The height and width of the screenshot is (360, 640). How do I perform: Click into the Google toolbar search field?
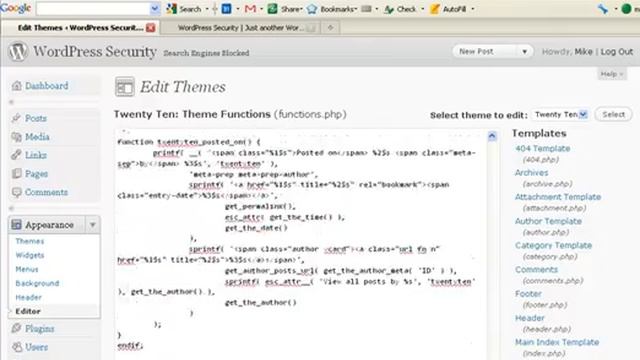(x=93, y=9)
